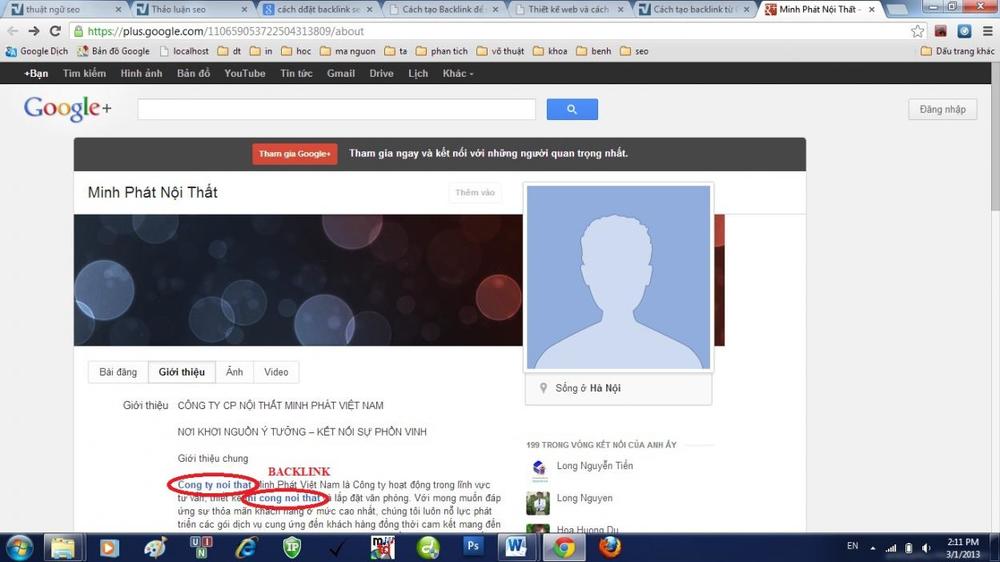The width and height of the screenshot is (1000, 562).
Task: Click Long Nguyen's avatar thumbnail
Action: (538, 503)
